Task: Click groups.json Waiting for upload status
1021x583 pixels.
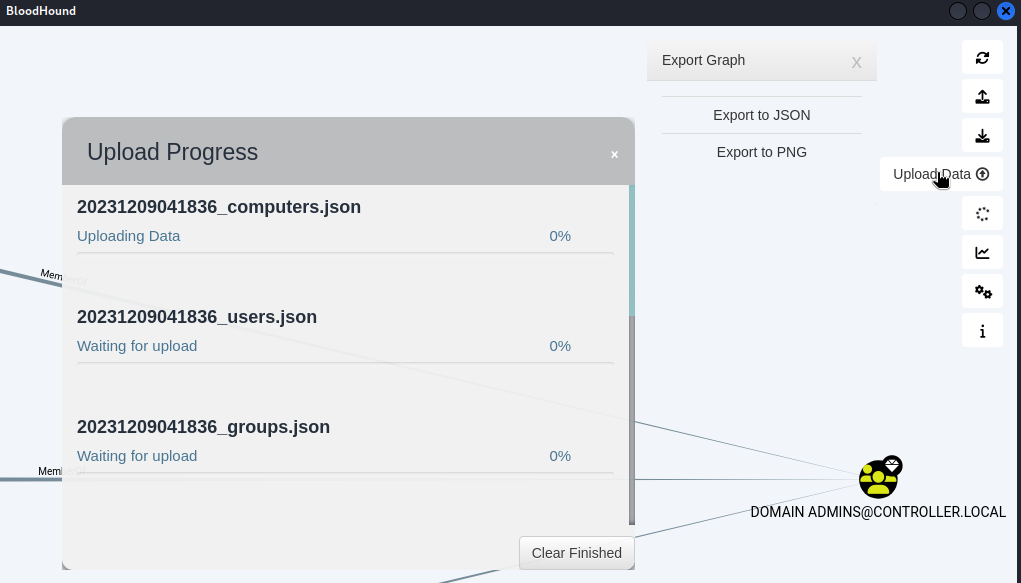Action: point(137,456)
